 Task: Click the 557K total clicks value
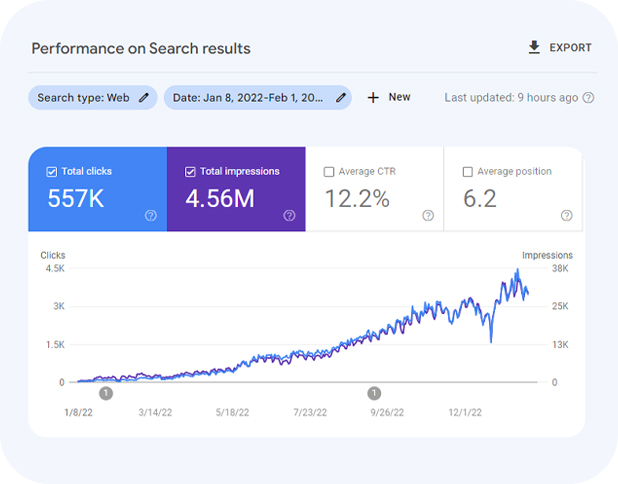pyautogui.click(x=76, y=199)
